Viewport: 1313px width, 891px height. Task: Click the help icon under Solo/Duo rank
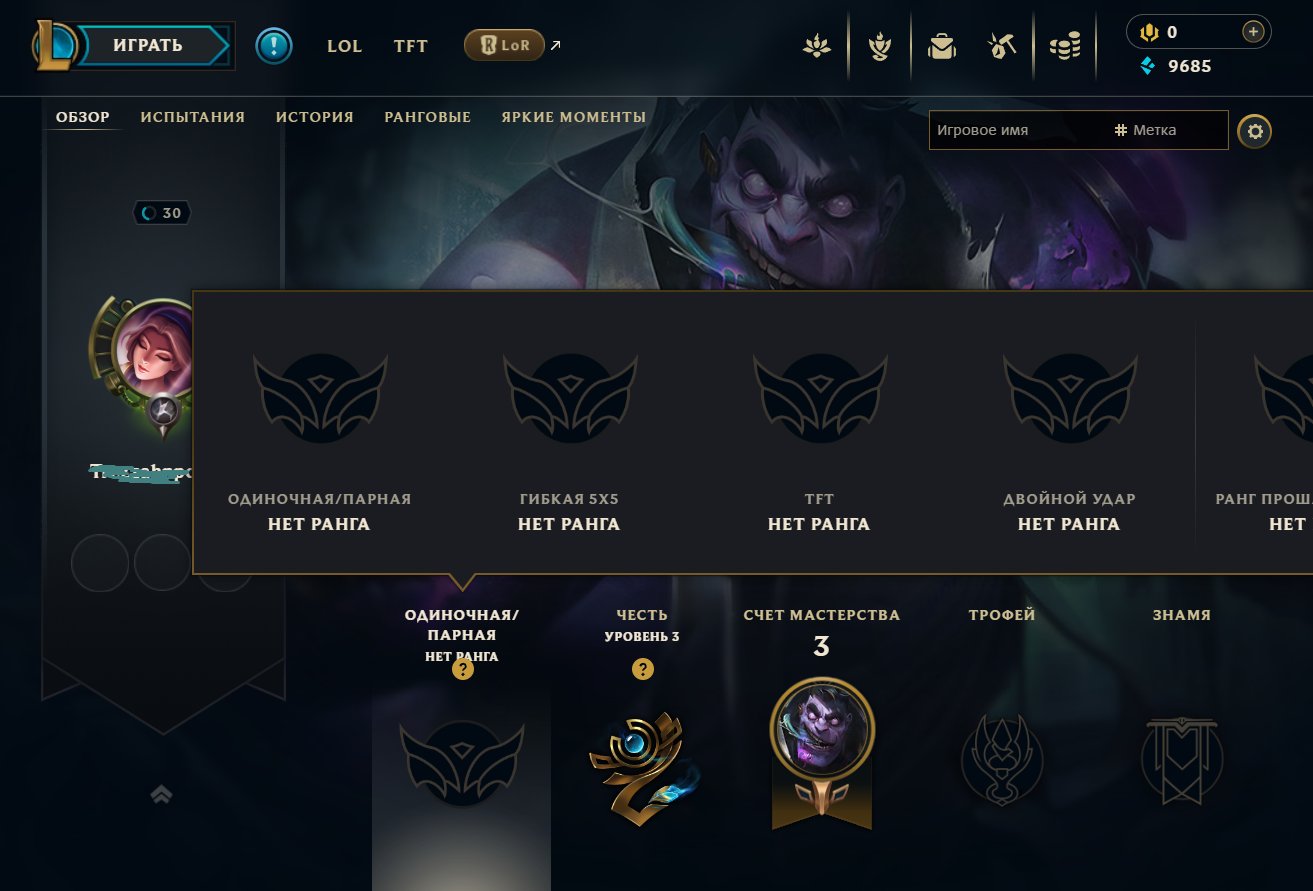click(x=462, y=670)
